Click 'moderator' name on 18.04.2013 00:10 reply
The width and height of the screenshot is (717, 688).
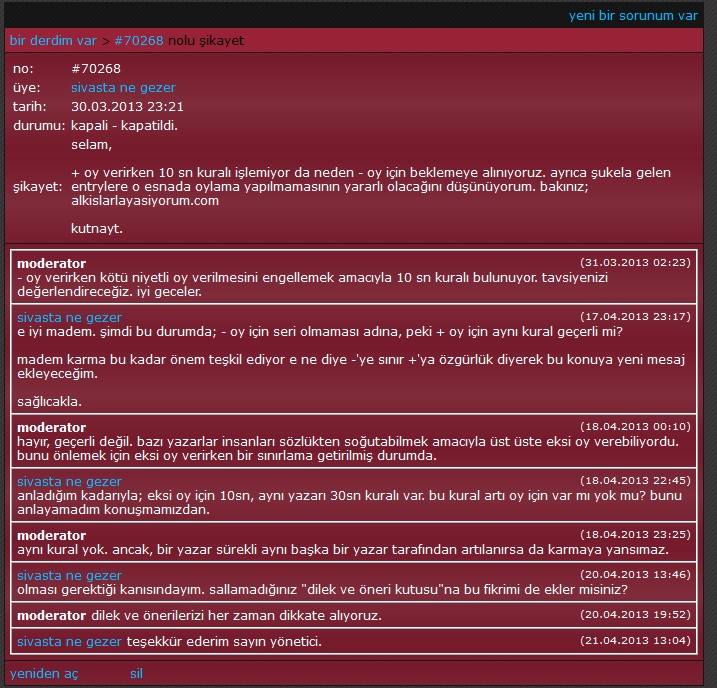(x=52, y=427)
